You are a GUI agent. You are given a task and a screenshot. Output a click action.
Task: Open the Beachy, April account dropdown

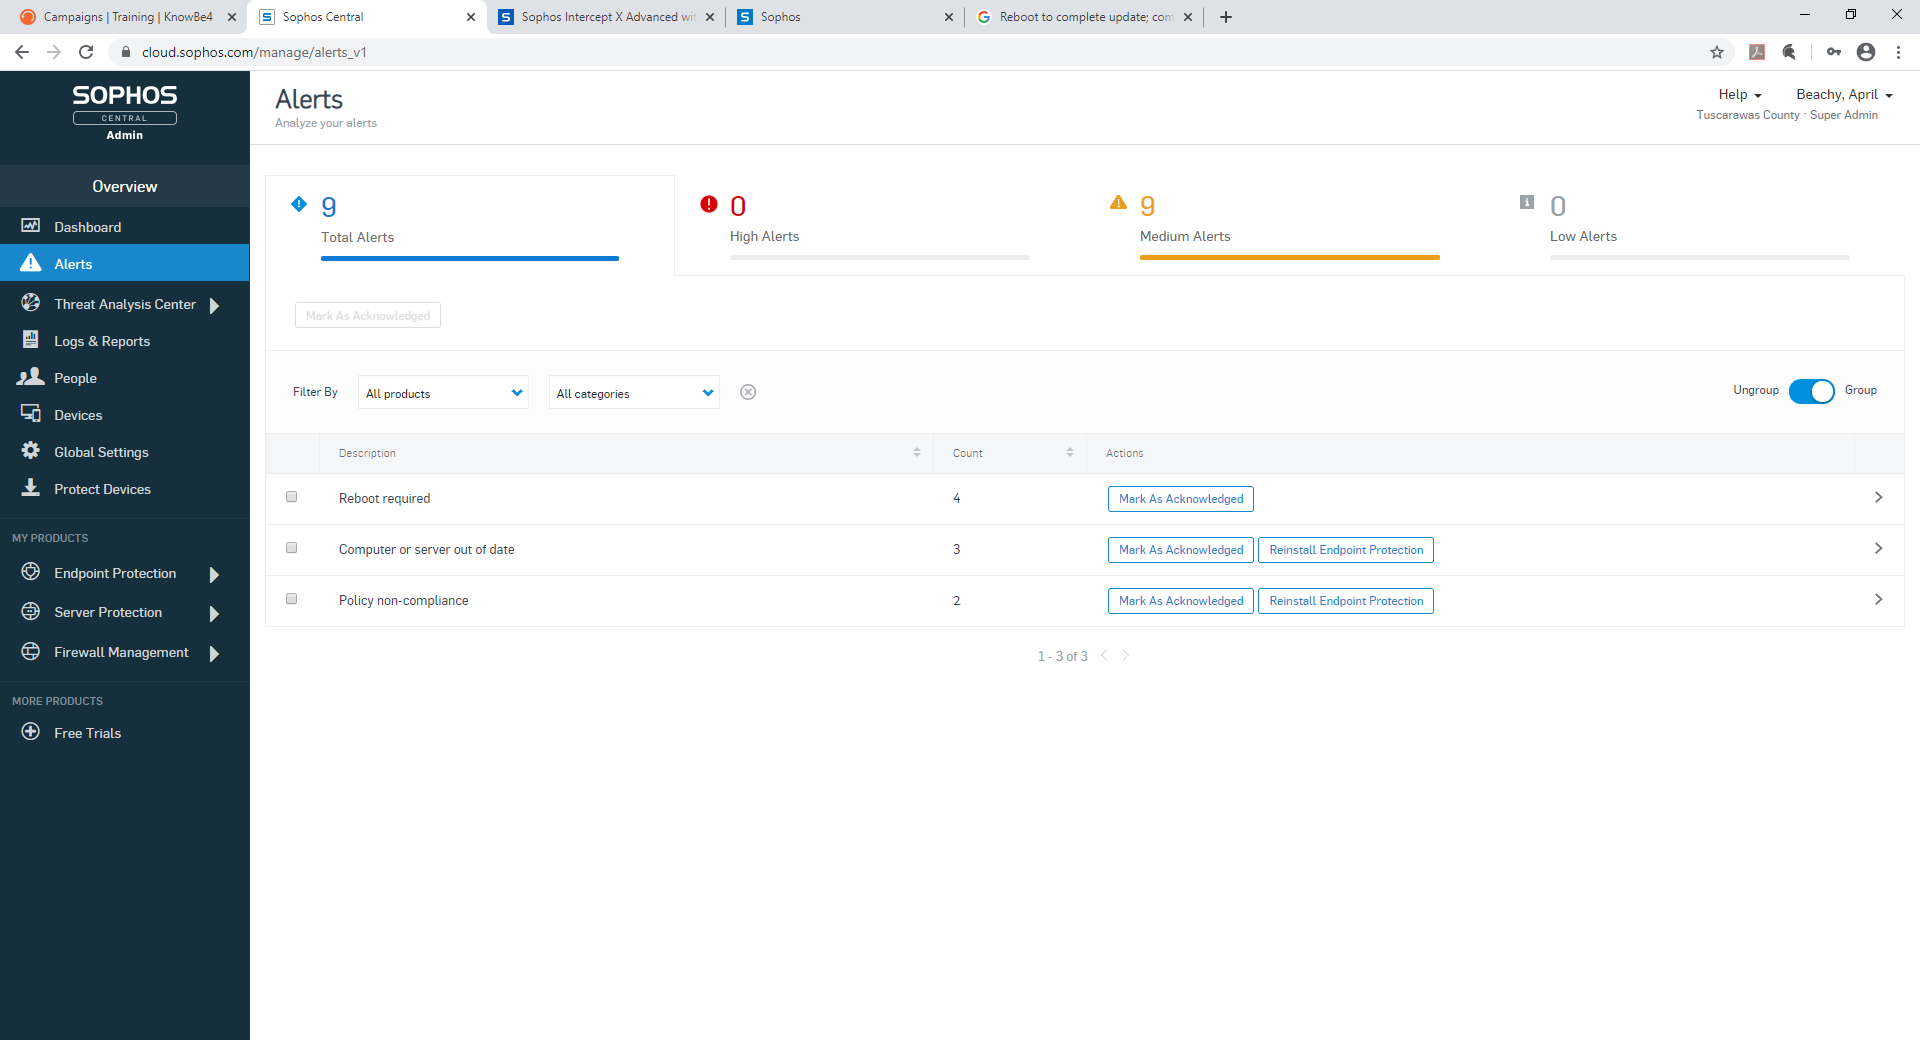pos(1844,95)
